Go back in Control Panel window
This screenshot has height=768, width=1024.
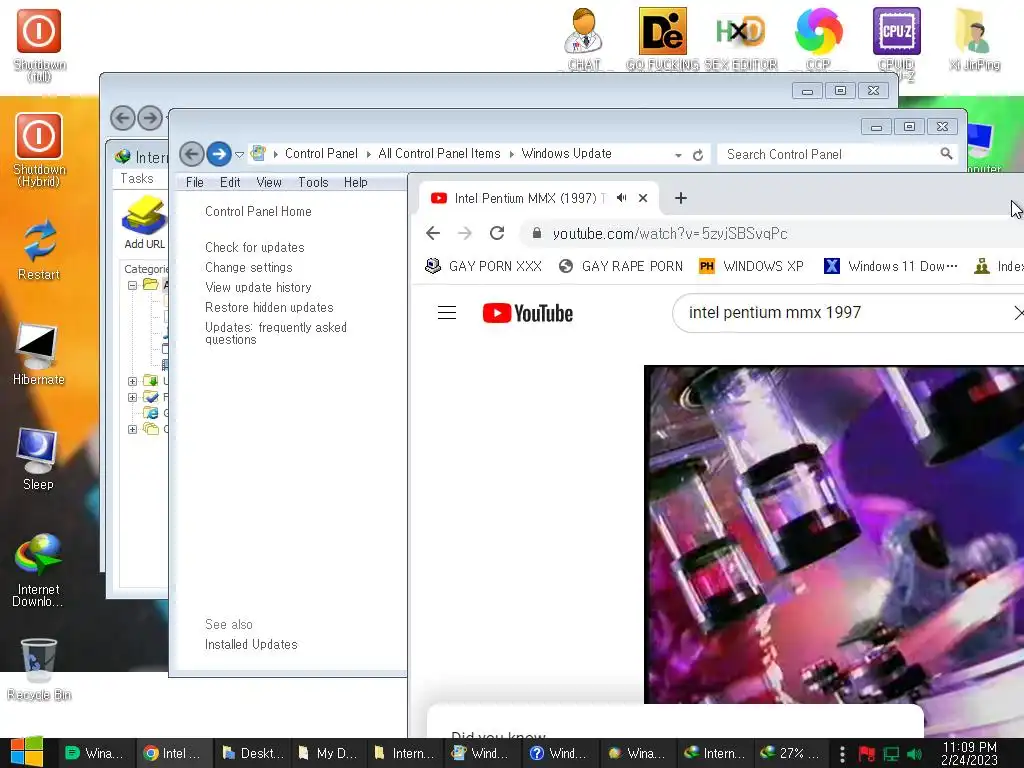(x=191, y=154)
